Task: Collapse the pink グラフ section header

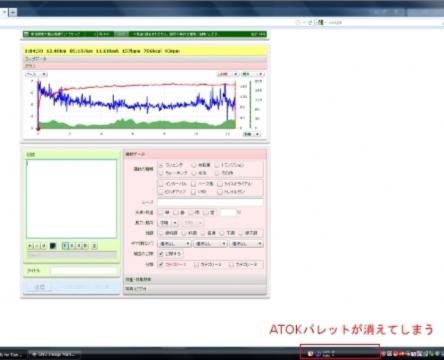Action: 145,66
